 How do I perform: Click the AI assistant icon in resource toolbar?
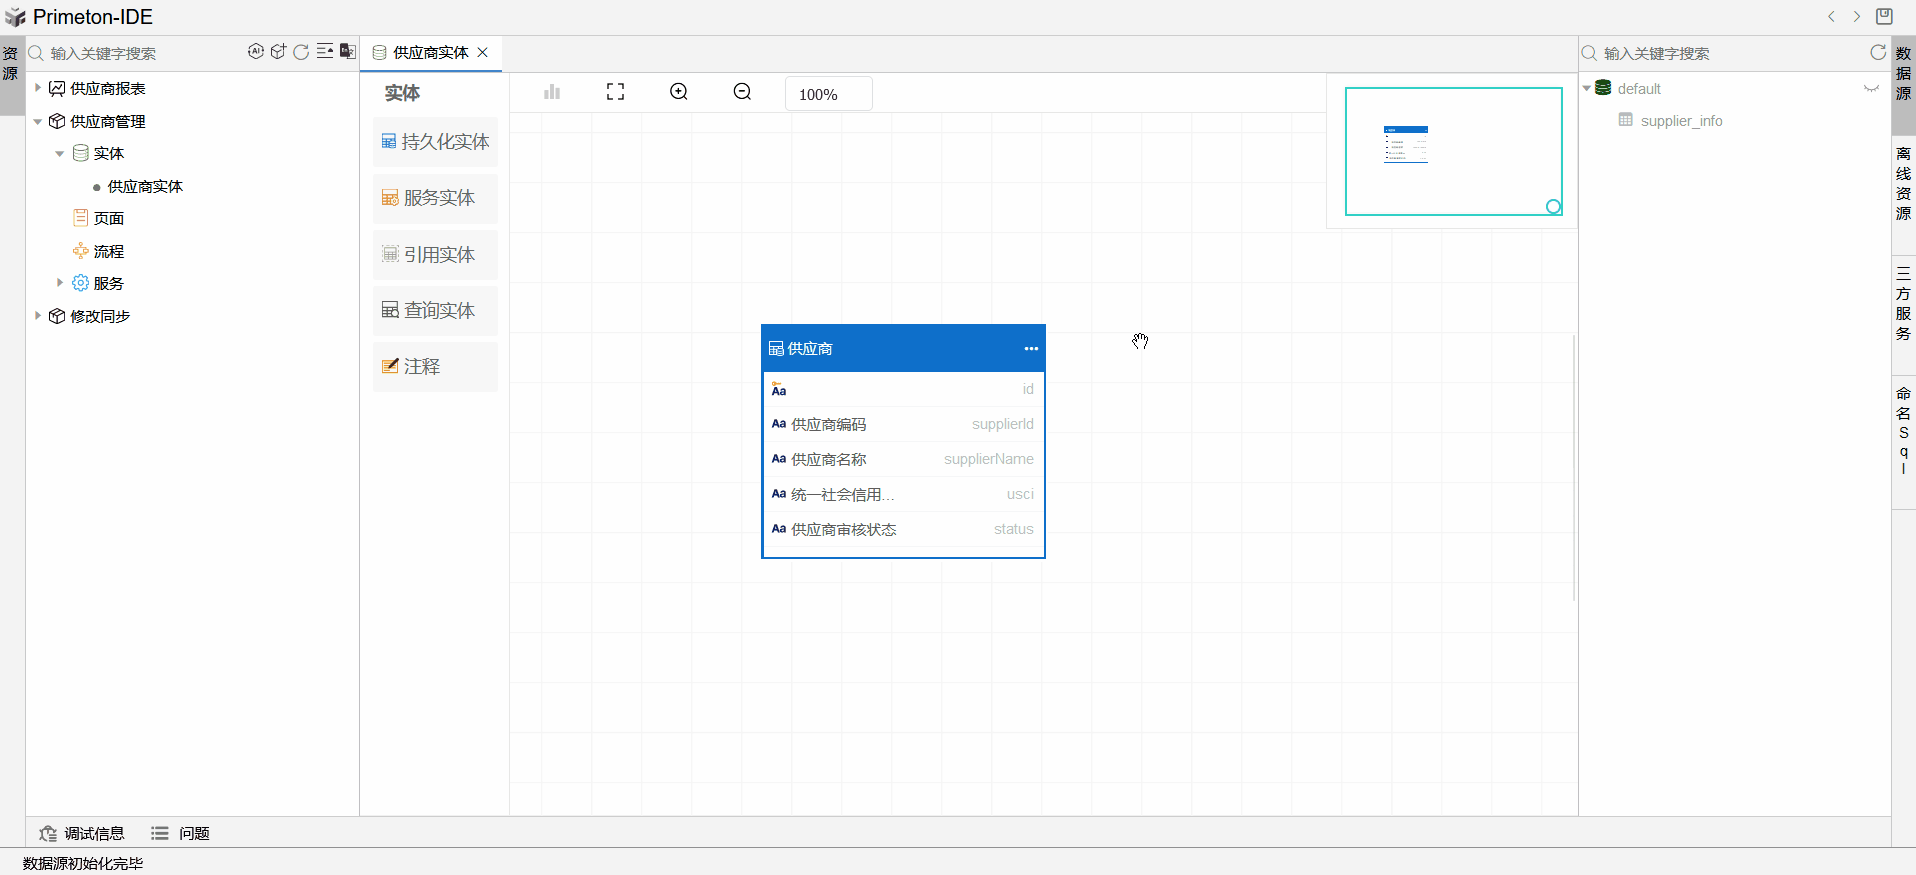[x=256, y=52]
